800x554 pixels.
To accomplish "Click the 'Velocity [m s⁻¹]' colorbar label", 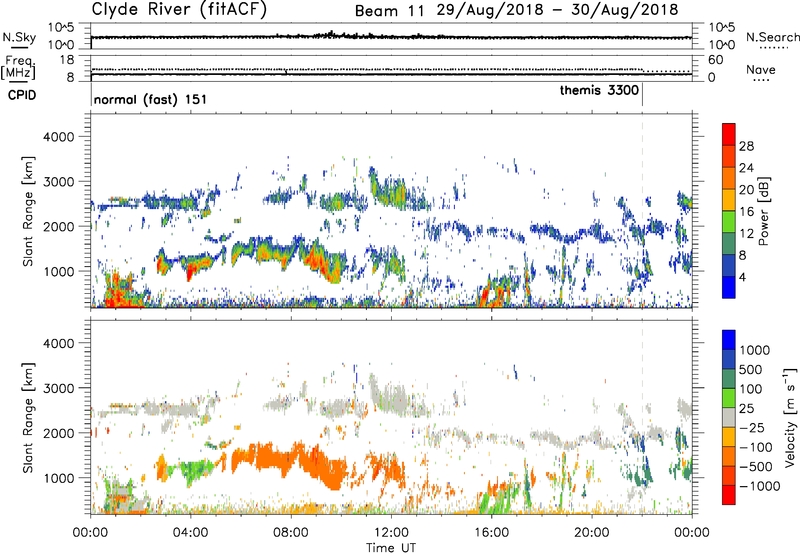I will [790, 417].
